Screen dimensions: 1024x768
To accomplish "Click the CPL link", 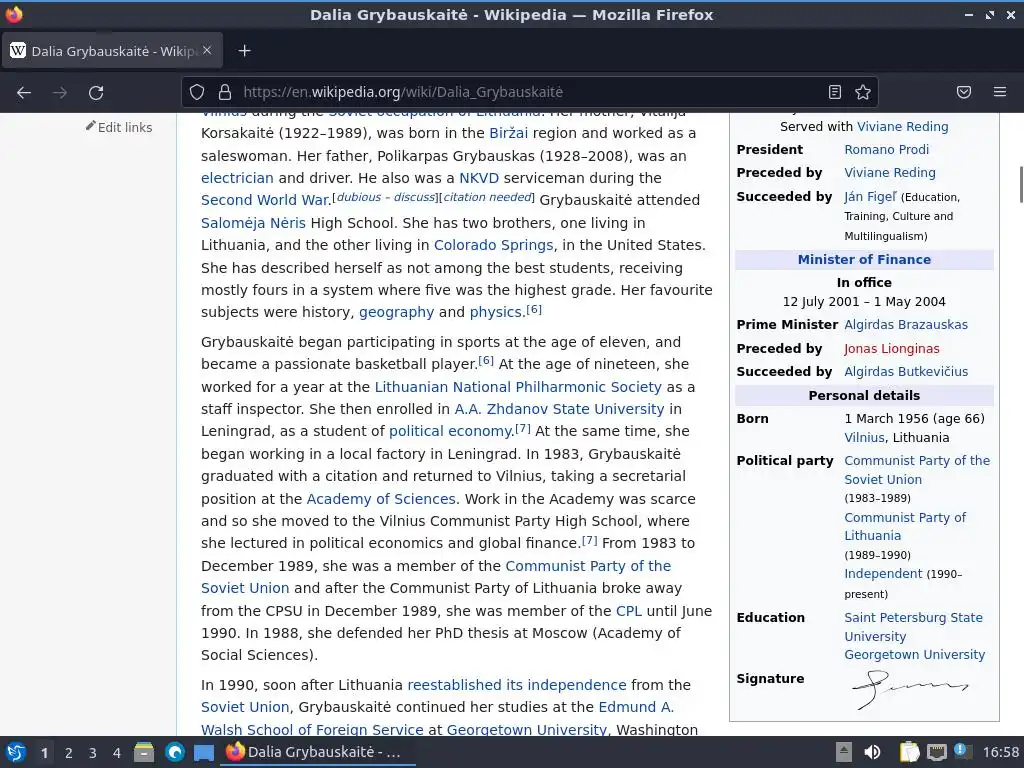I will pyautogui.click(x=629, y=611).
